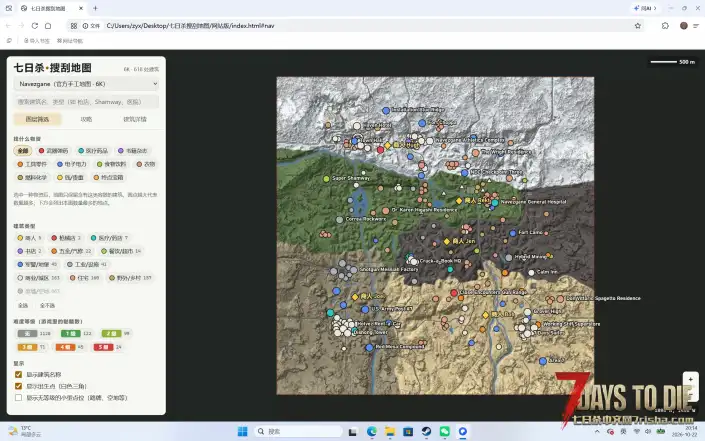705x441 pixels.
Task: Reload the page with browser refresh icon
Action: pyautogui.click(x=35, y=26)
